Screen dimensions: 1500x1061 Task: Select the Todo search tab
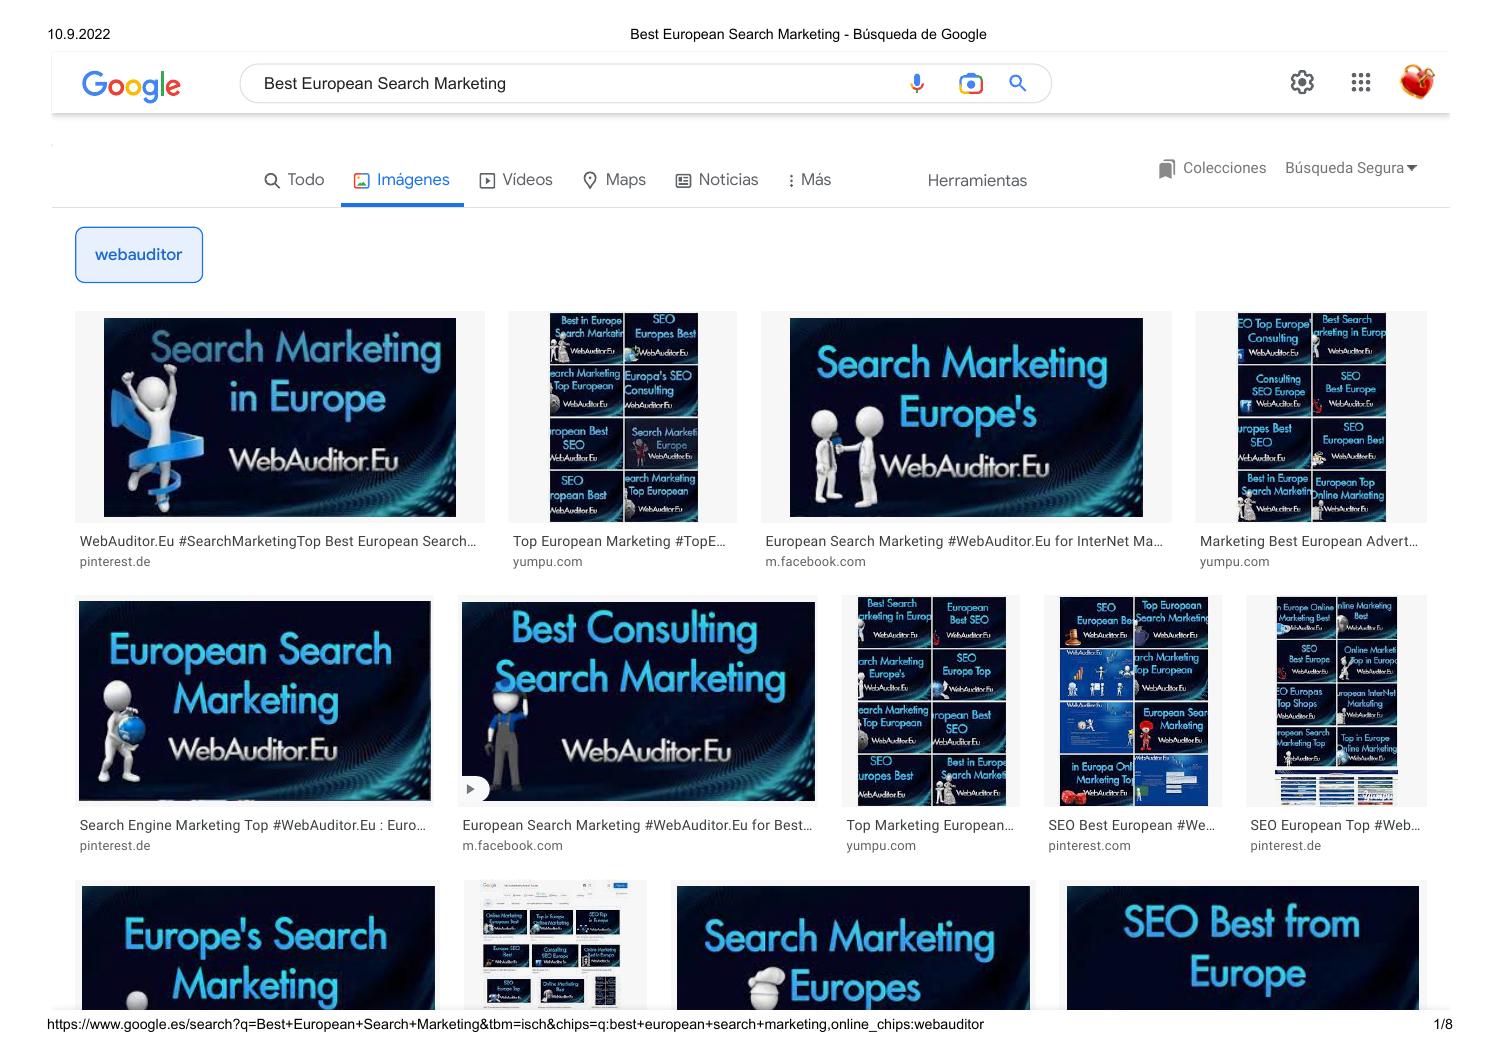pyautogui.click(x=294, y=180)
